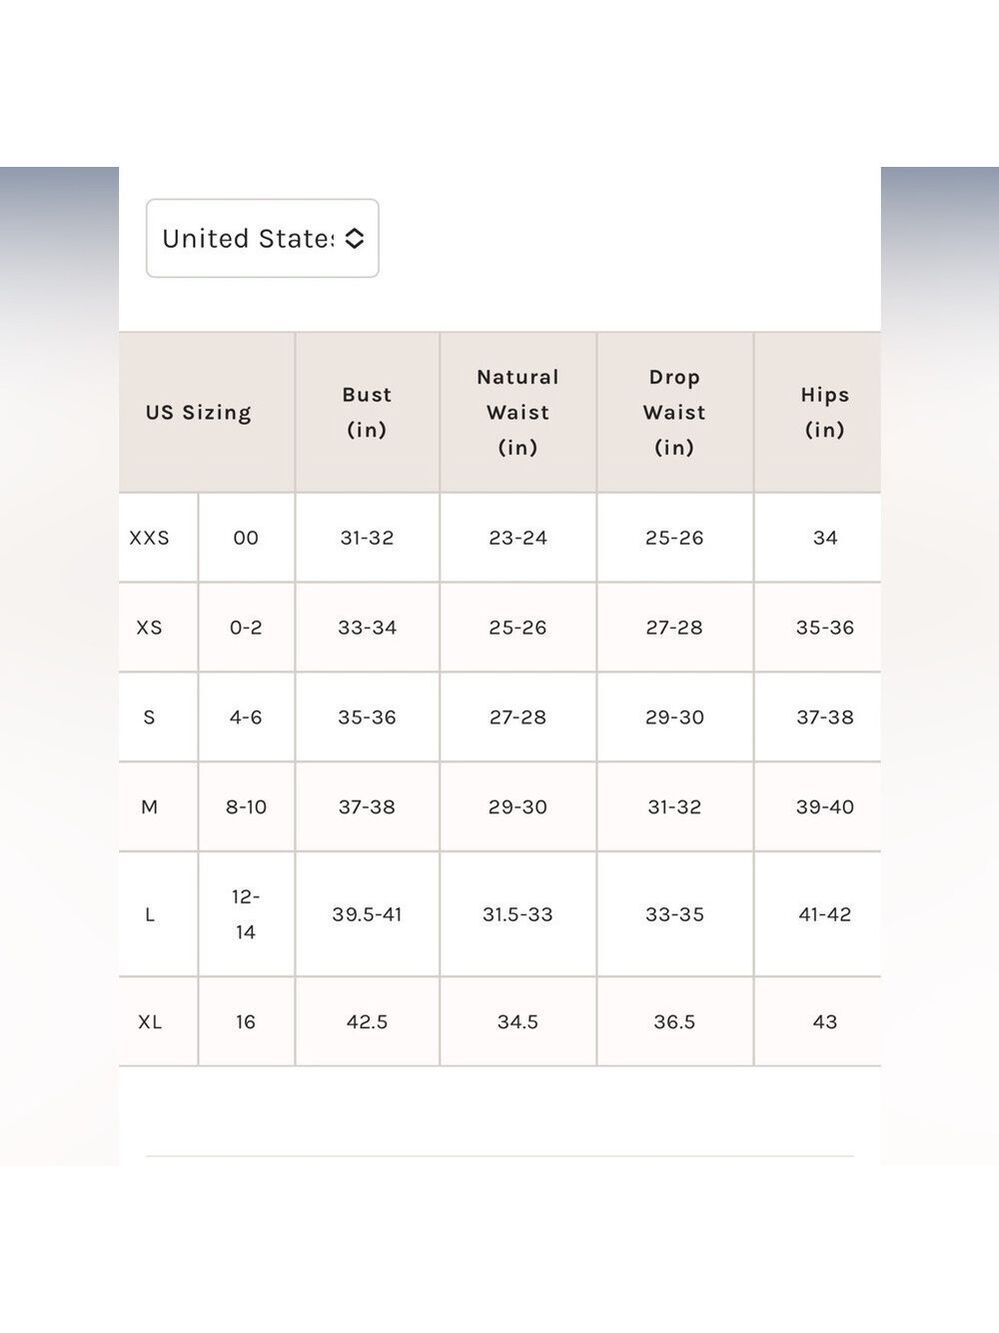
Task: Click the 12-14 numeric size cell
Action: 246,914
